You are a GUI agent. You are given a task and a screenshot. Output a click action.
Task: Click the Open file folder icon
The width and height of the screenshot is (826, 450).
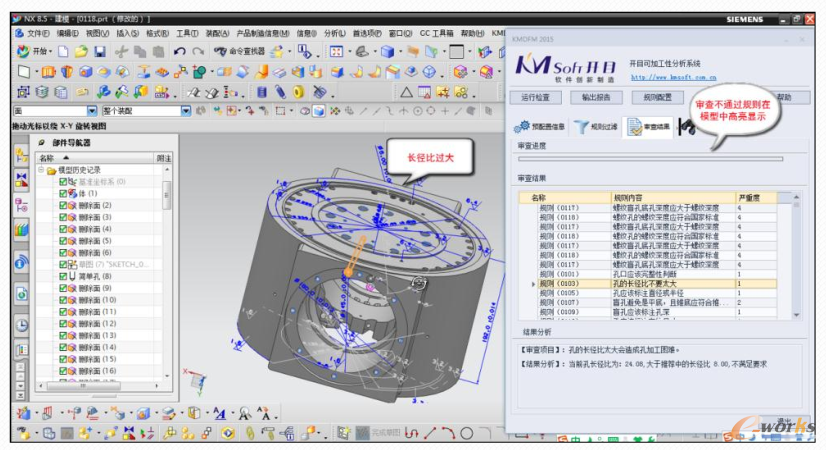82,51
